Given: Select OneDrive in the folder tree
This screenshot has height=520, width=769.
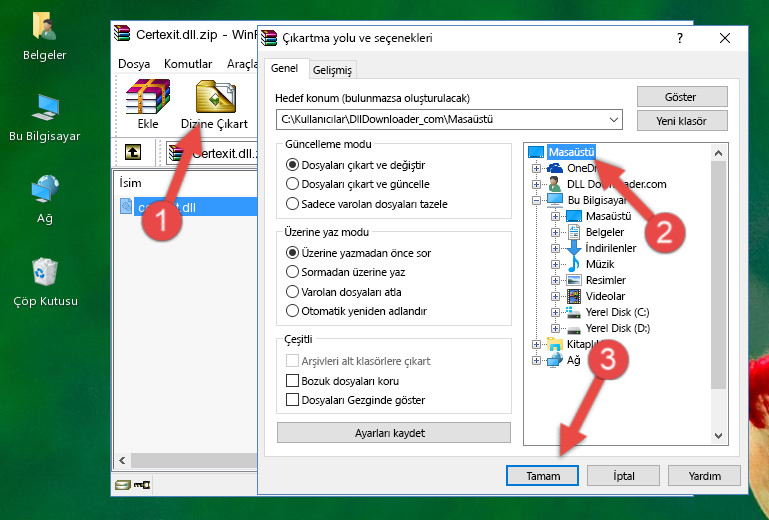Looking at the screenshot, I should [x=581, y=168].
